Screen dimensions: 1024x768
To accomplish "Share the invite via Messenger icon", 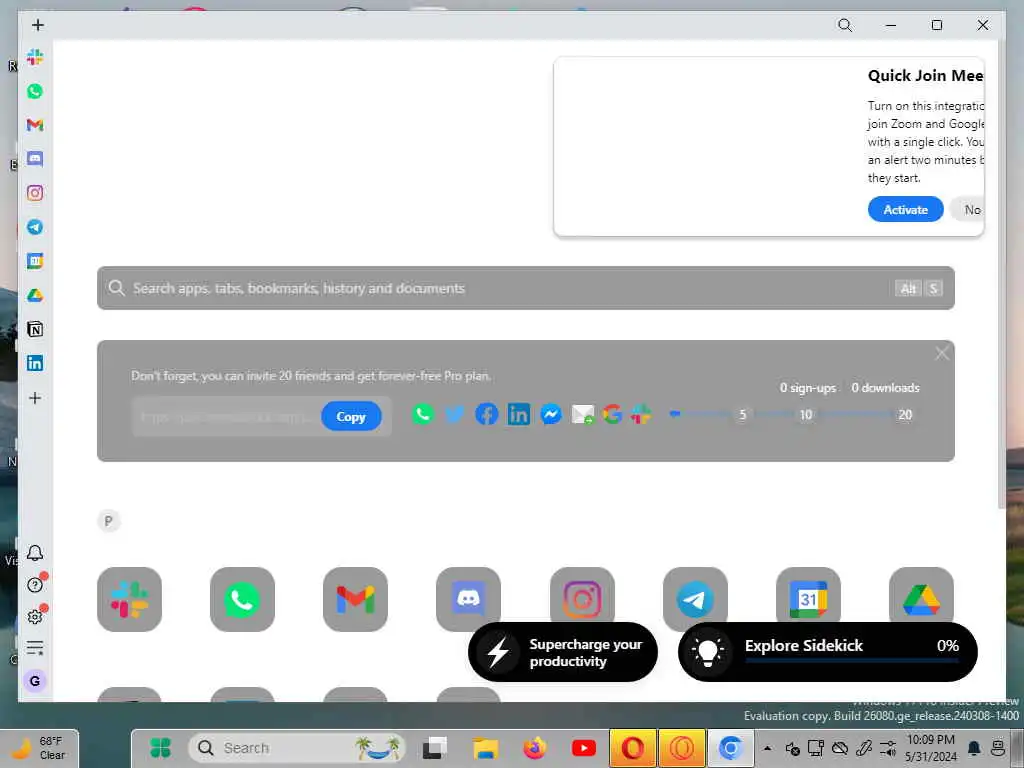I will pyautogui.click(x=551, y=414).
